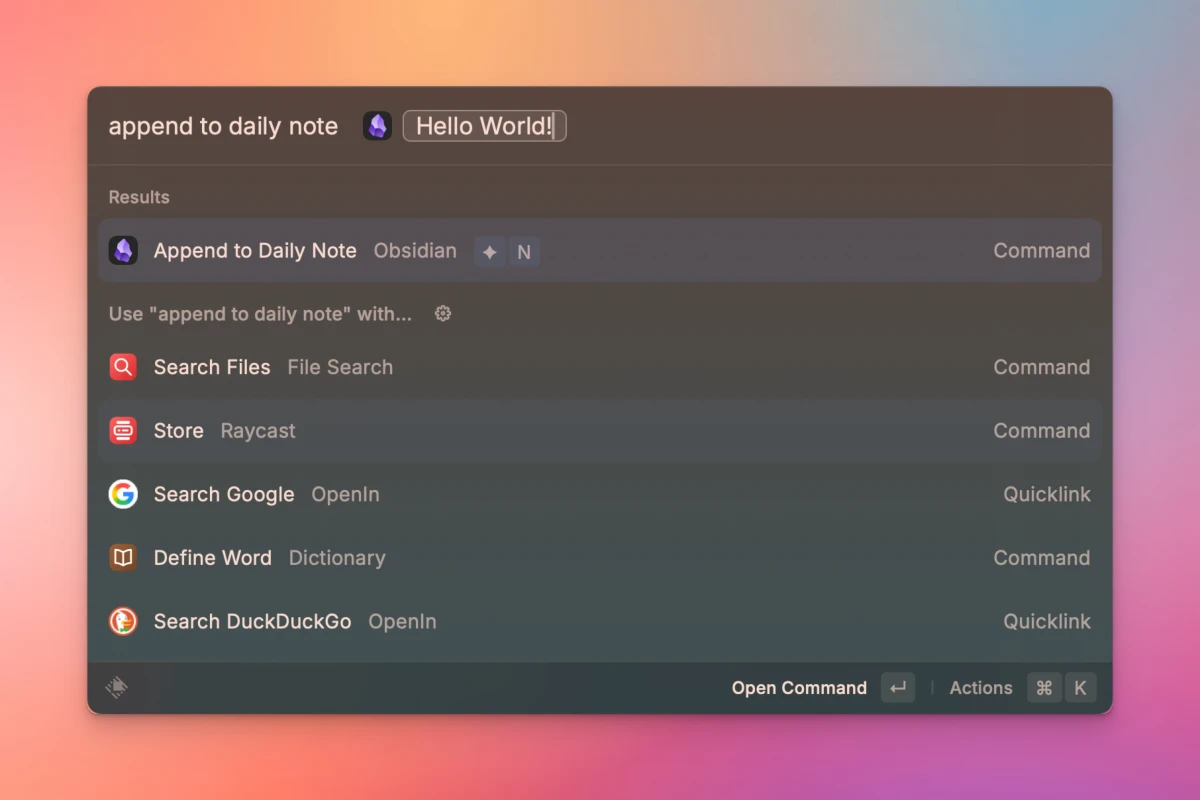Select the Define Word command
The width and height of the screenshot is (1200, 800).
pos(600,558)
